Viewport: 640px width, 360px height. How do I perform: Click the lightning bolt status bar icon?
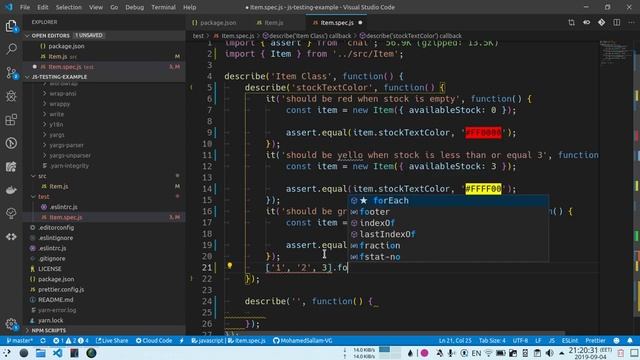(x=182, y=340)
